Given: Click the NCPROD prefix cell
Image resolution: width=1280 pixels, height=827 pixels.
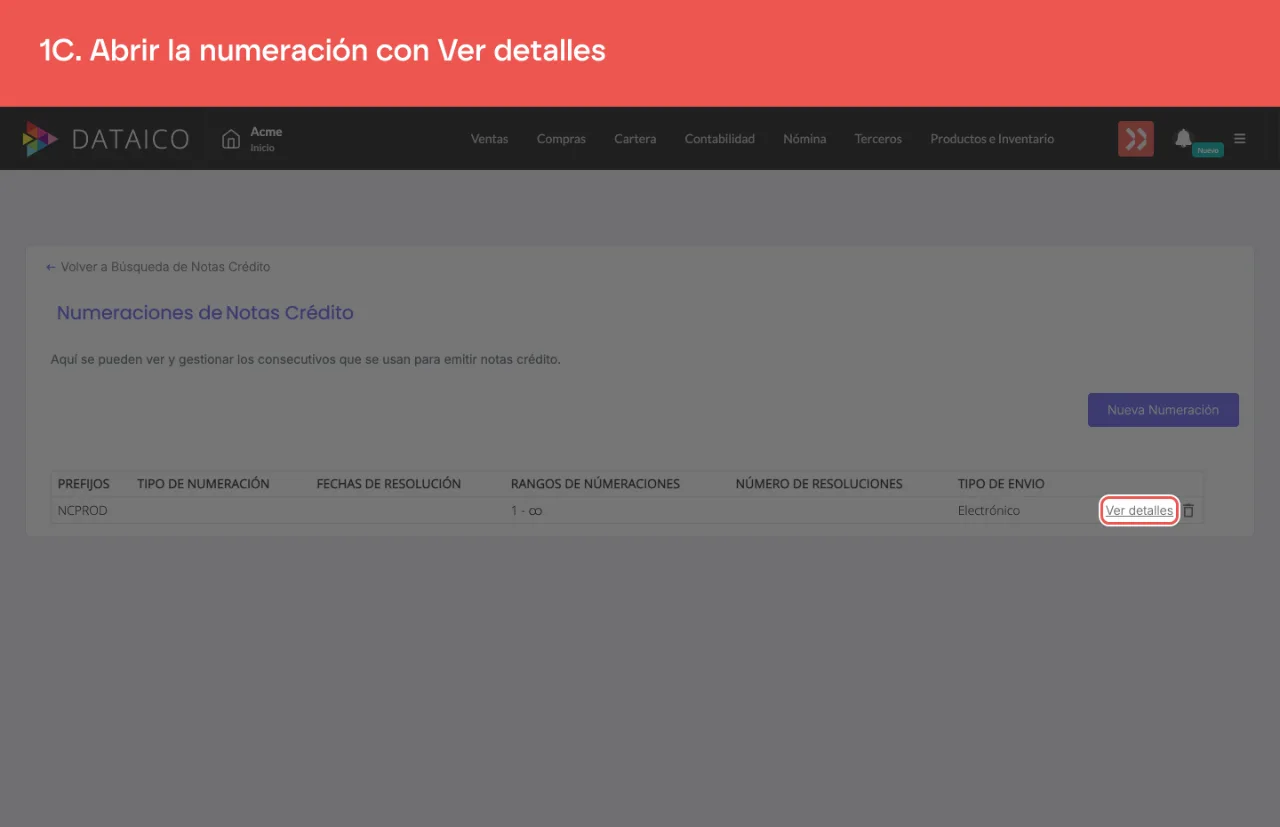Looking at the screenshot, I should 83,511.
